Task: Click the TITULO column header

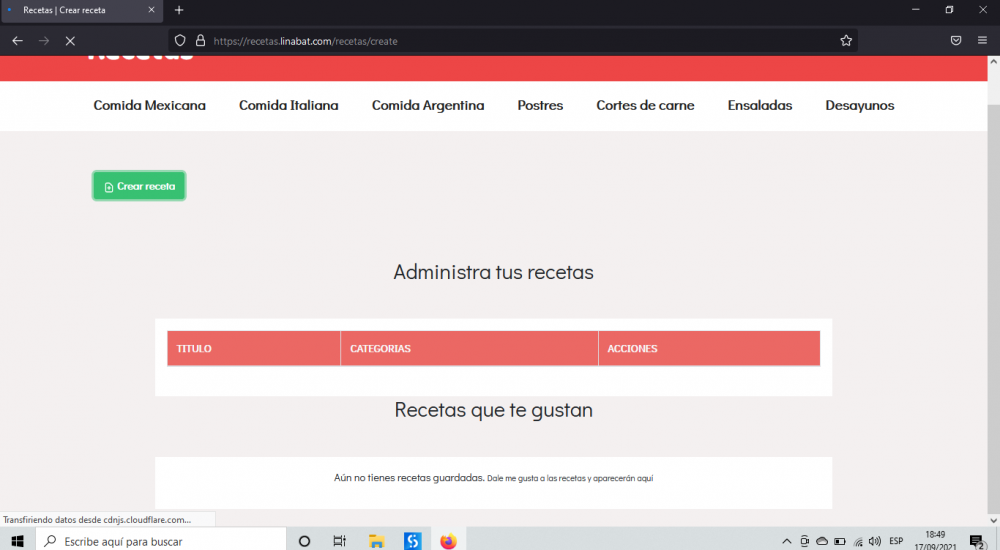Action: point(254,348)
